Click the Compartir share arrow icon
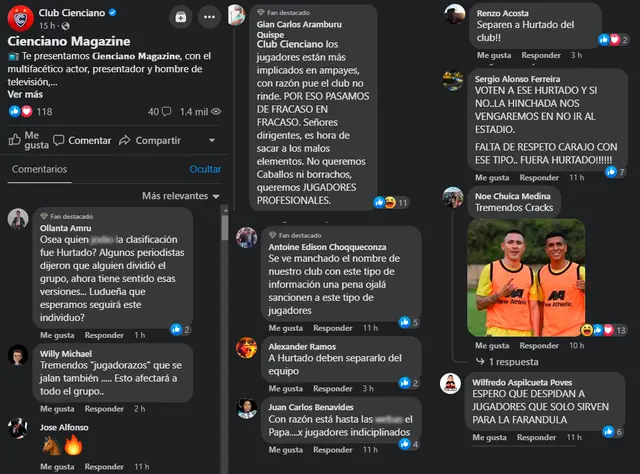Screen dimensions: 640x474 [124, 140]
